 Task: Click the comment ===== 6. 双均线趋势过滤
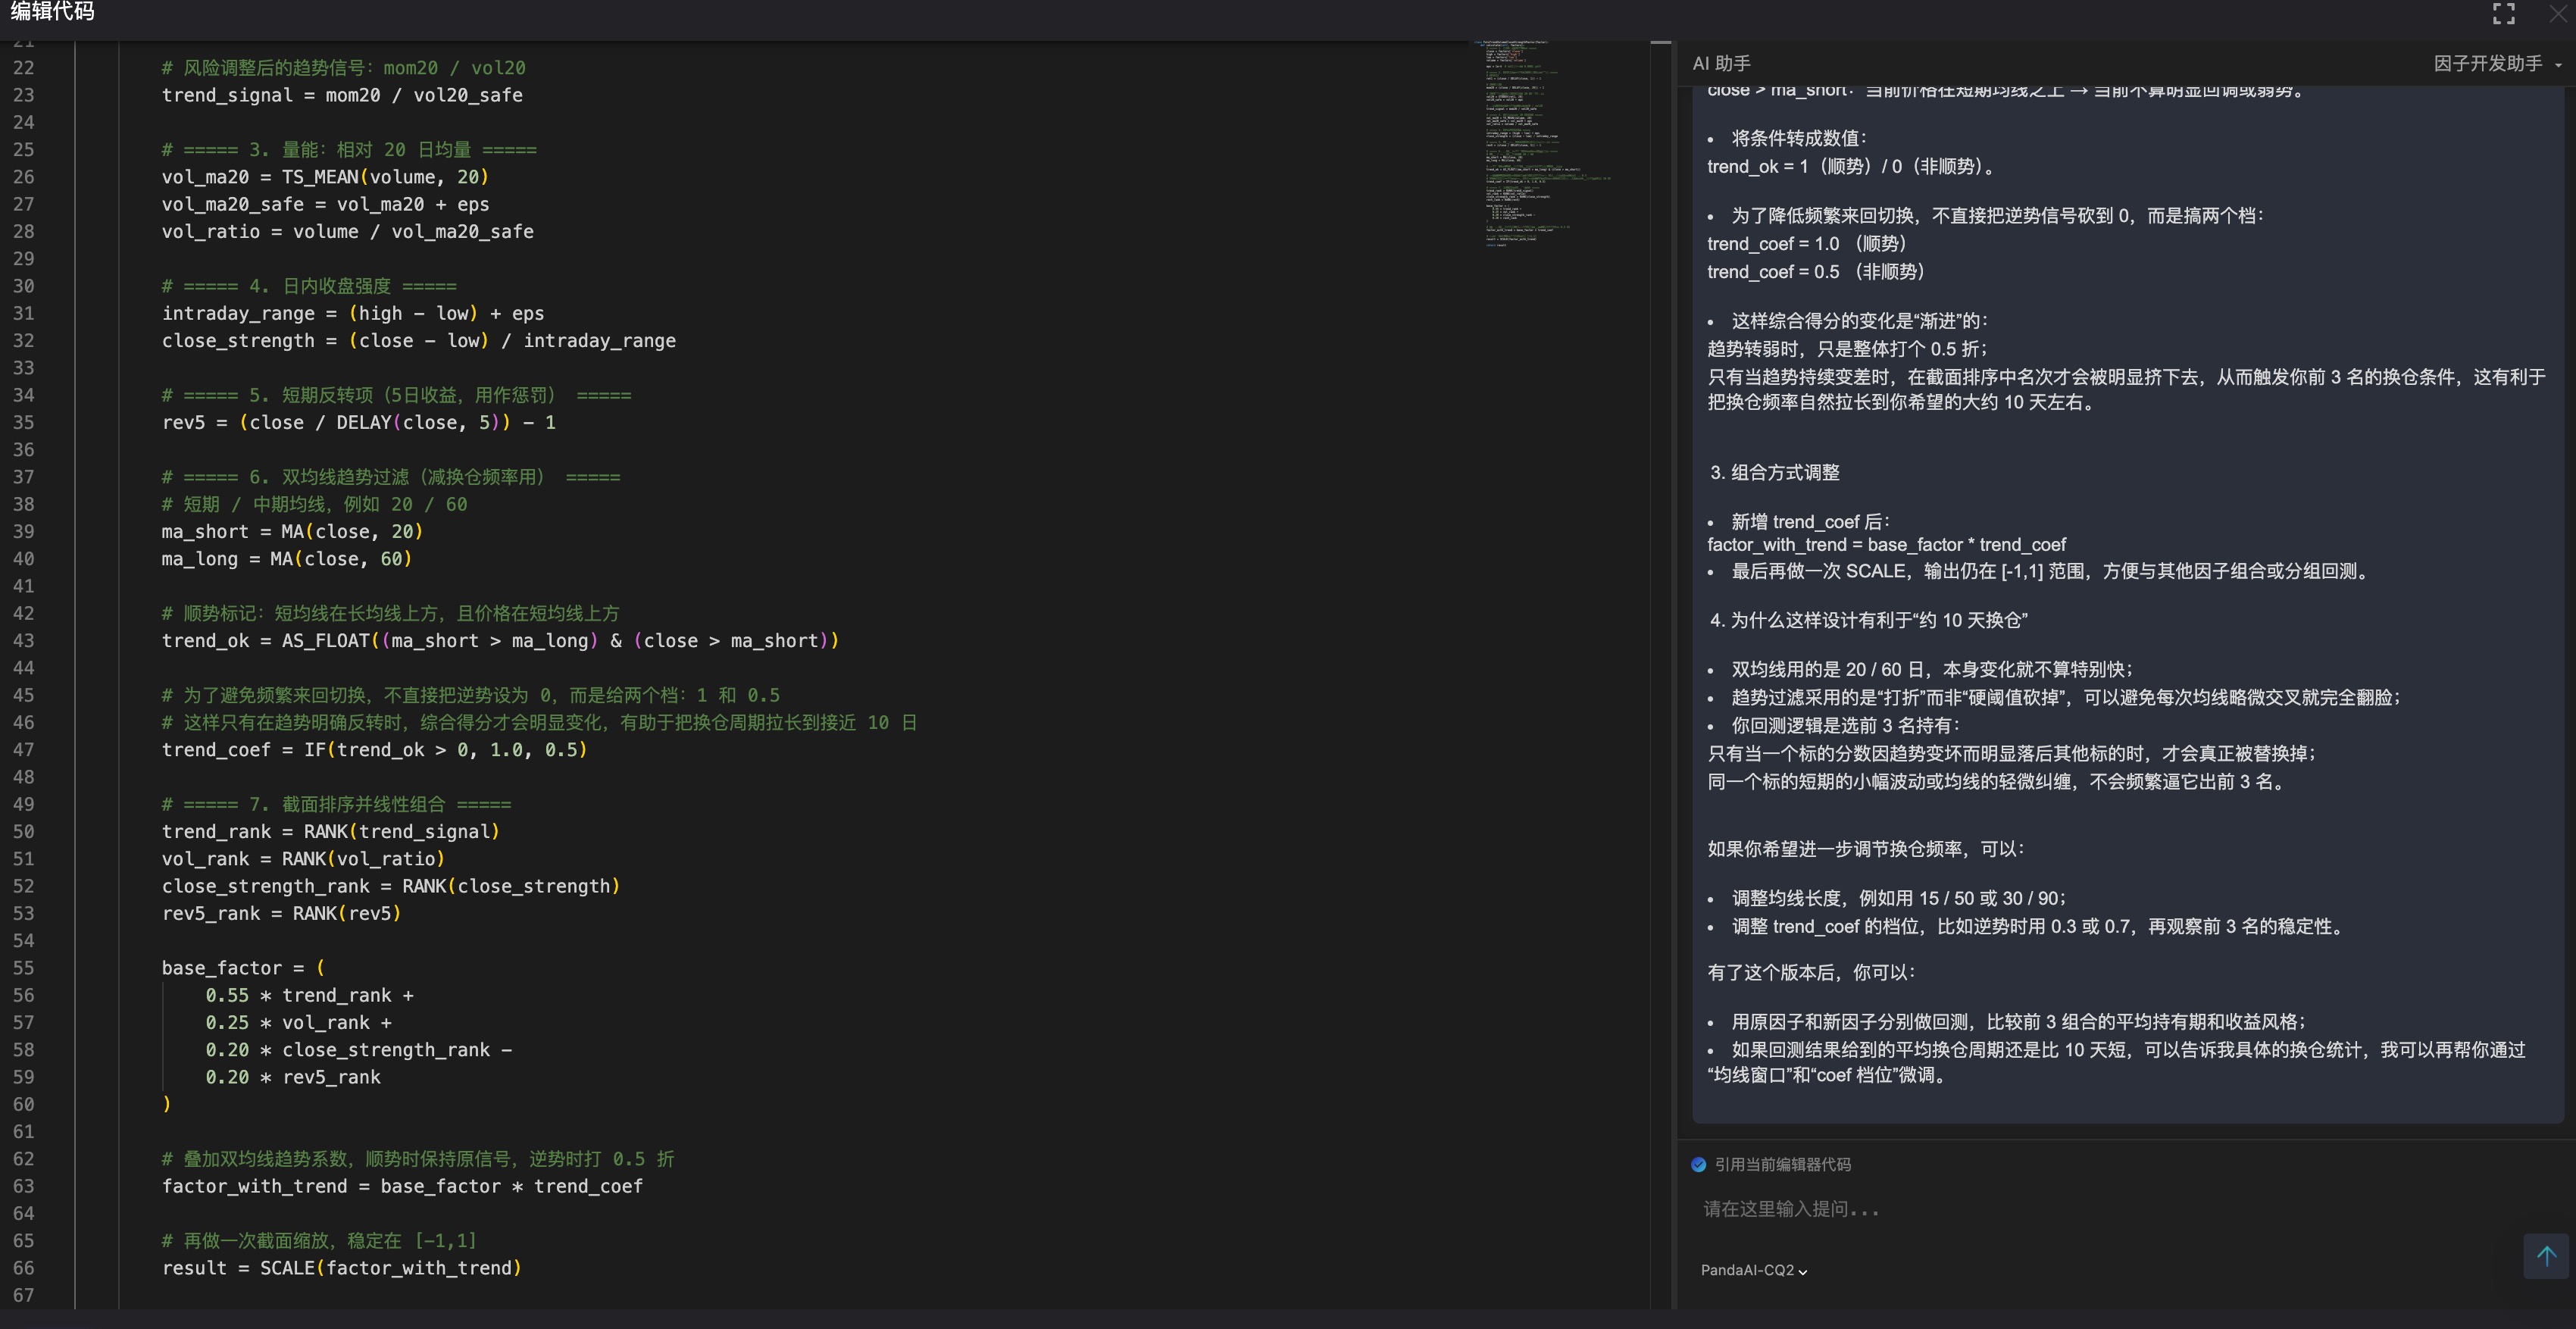[391, 477]
